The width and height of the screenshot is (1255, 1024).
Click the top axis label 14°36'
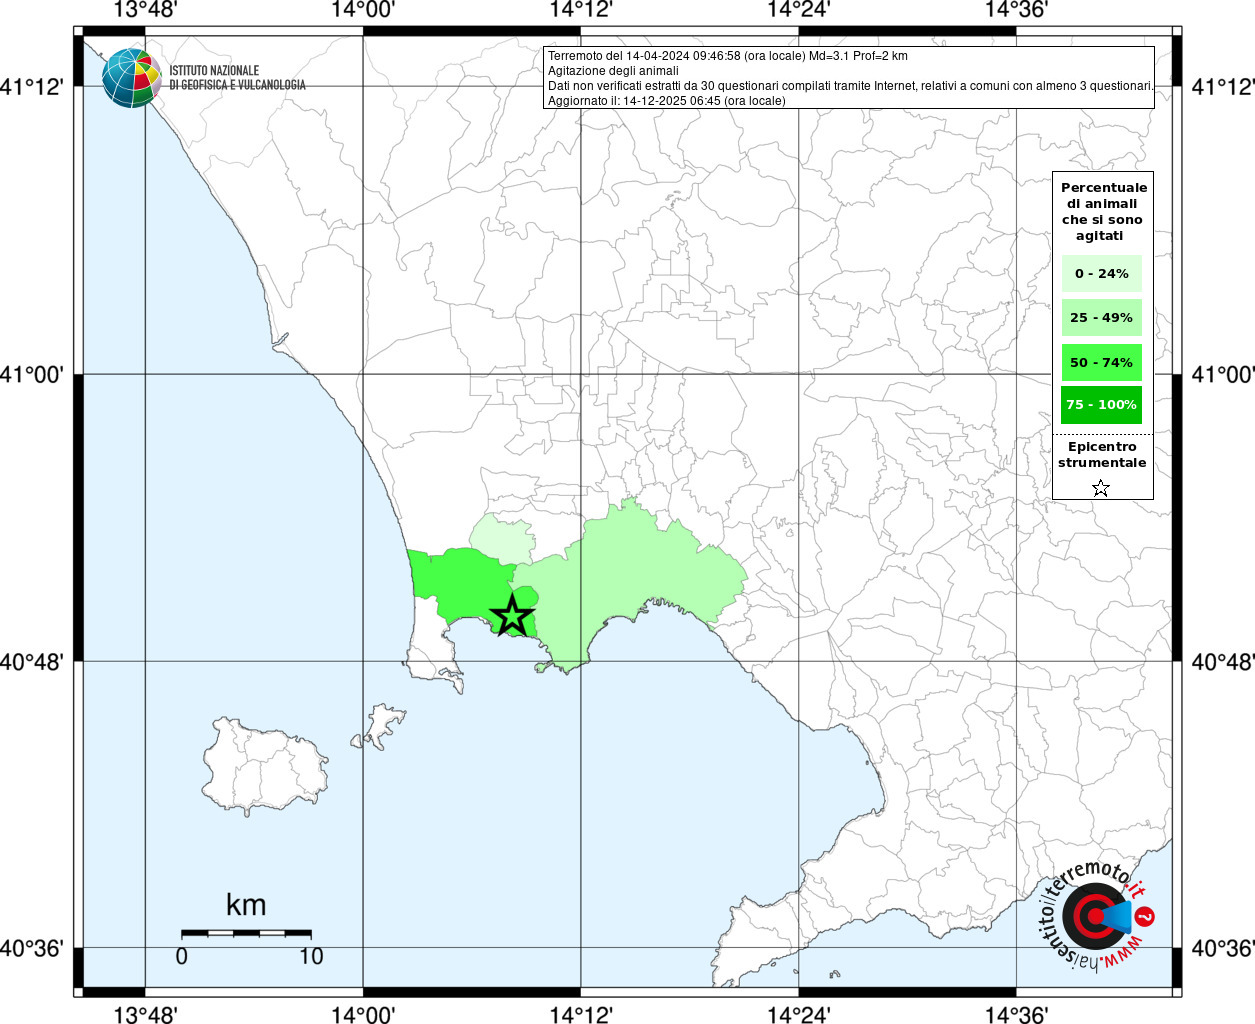1017,10
